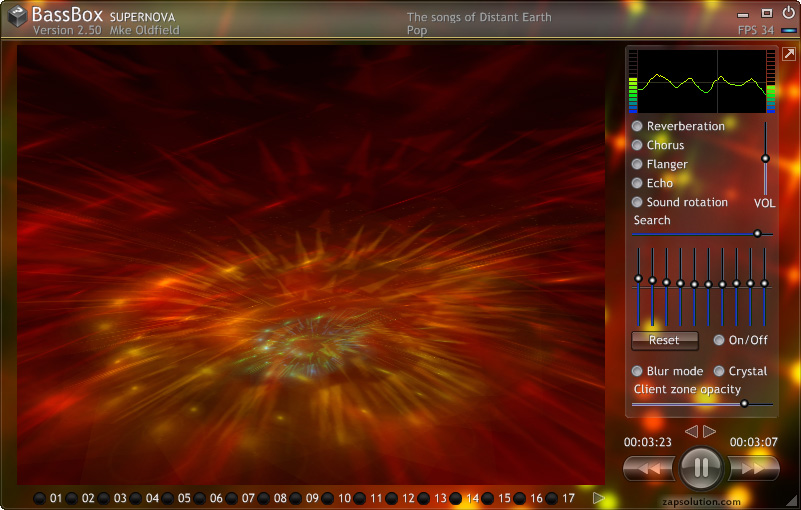
Task: Turn on the Flanger effect
Action: [x=637, y=164]
